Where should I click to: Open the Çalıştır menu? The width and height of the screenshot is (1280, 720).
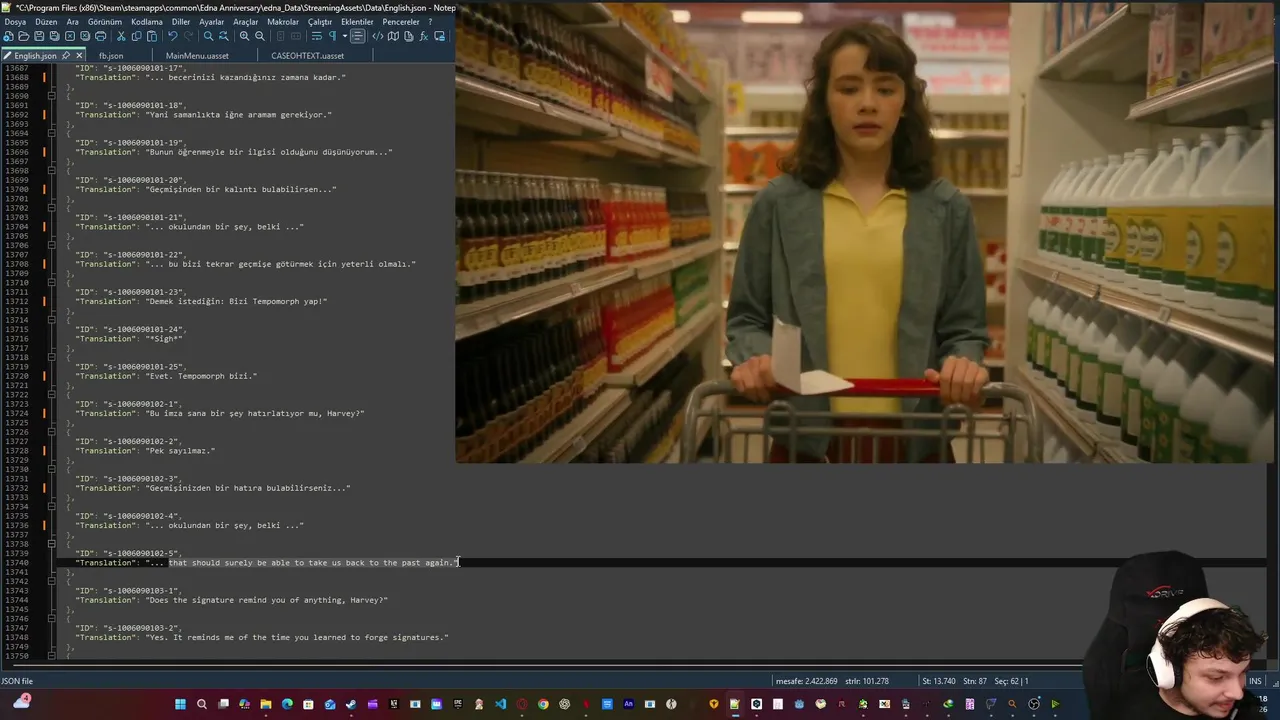(320, 22)
